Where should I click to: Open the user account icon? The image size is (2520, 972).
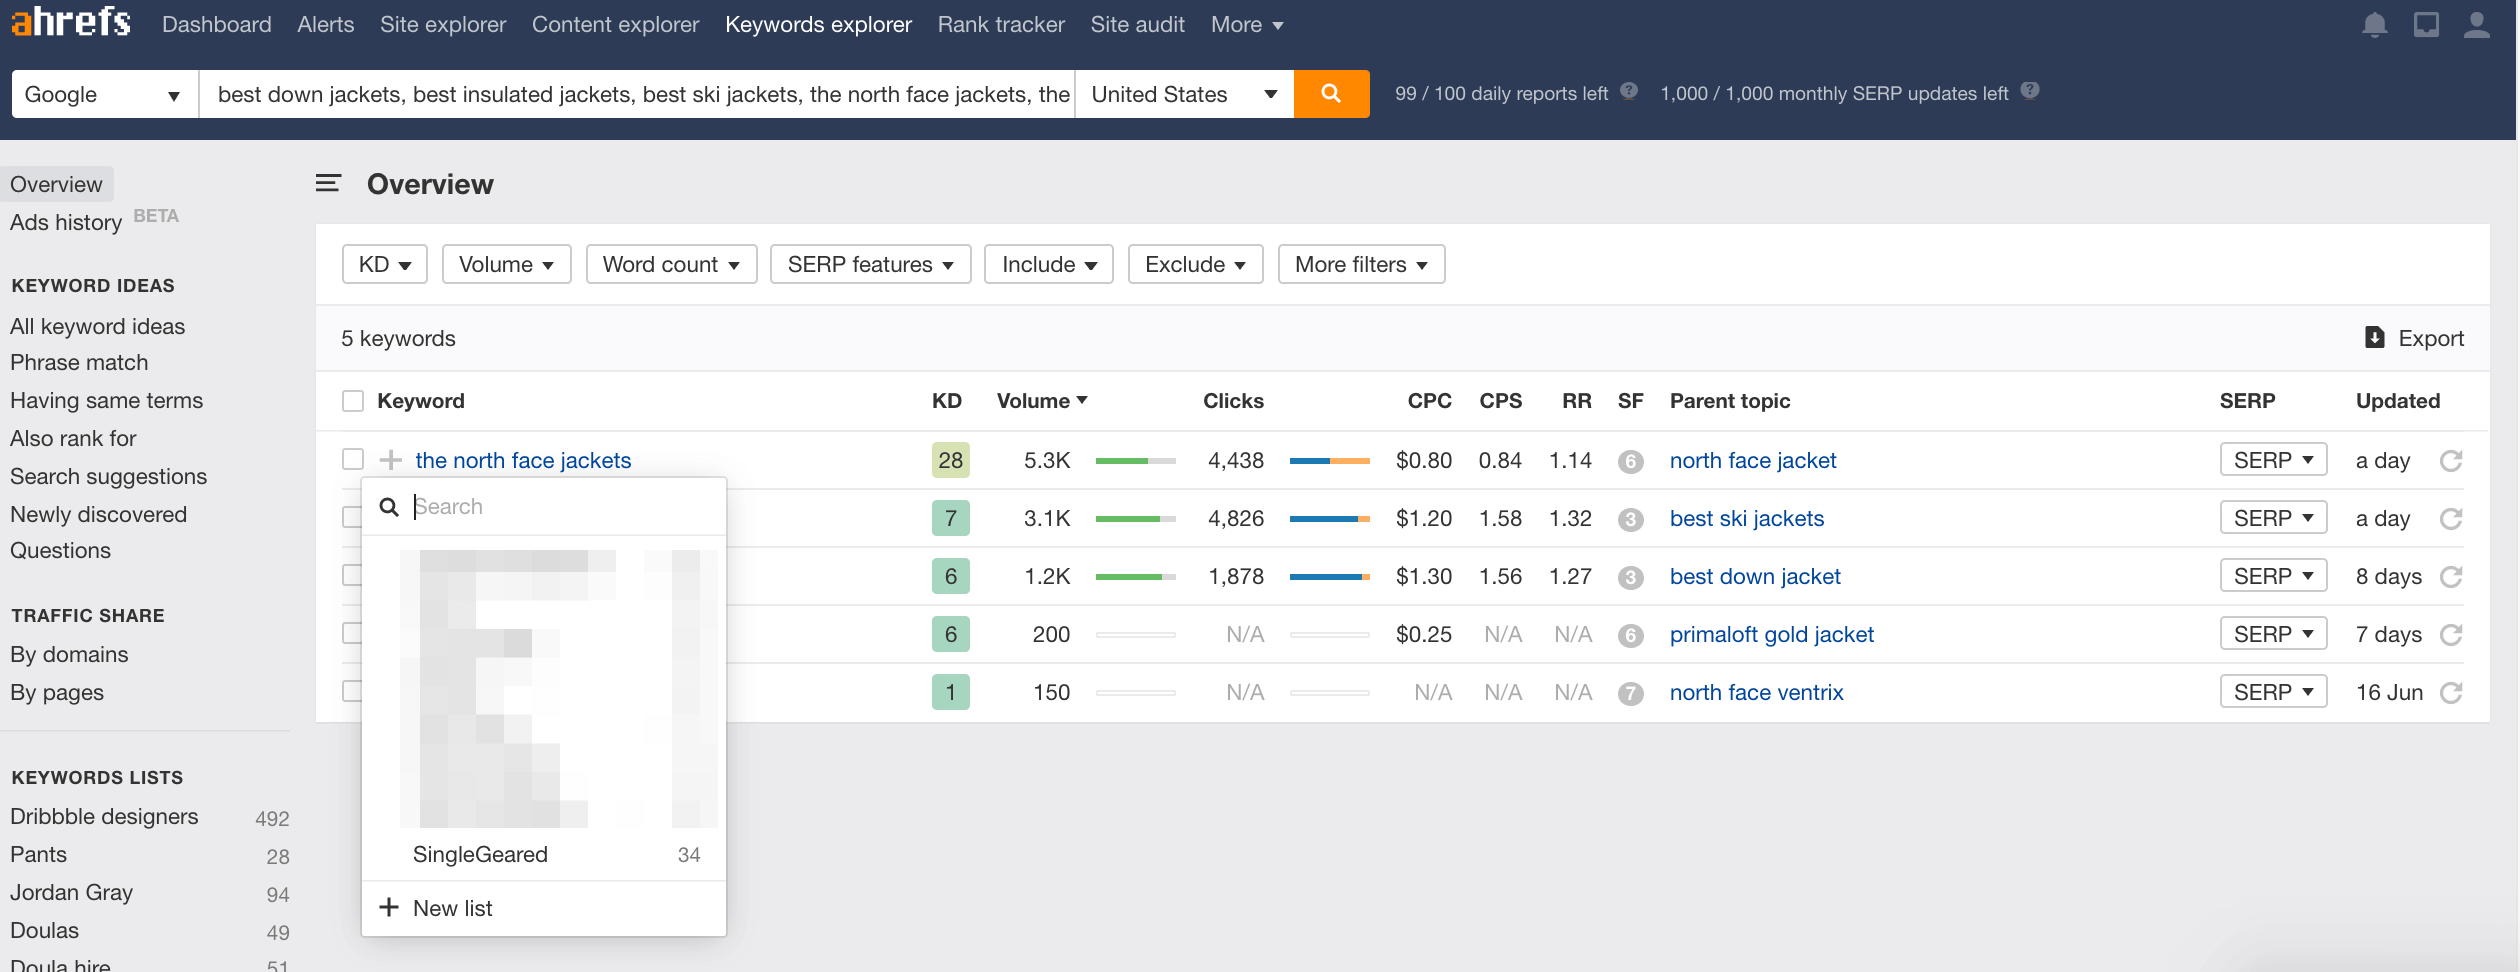pyautogui.click(x=2476, y=24)
